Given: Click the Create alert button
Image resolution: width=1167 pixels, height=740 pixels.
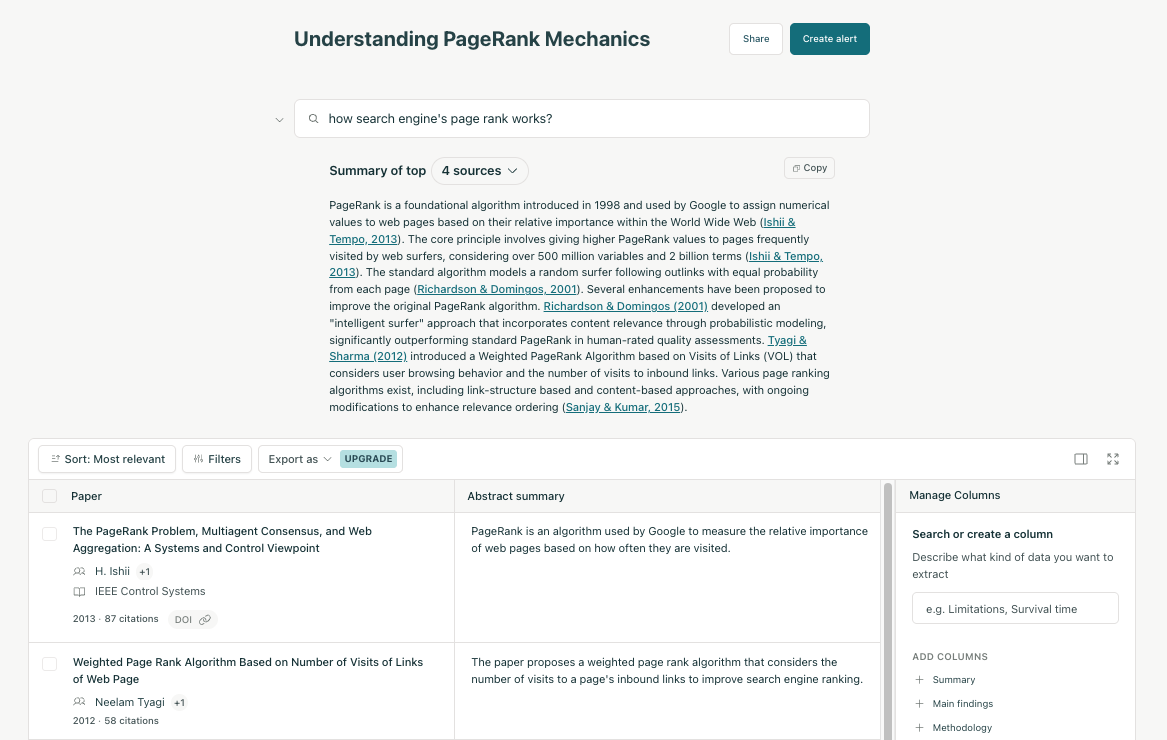Looking at the screenshot, I should (830, 39).
